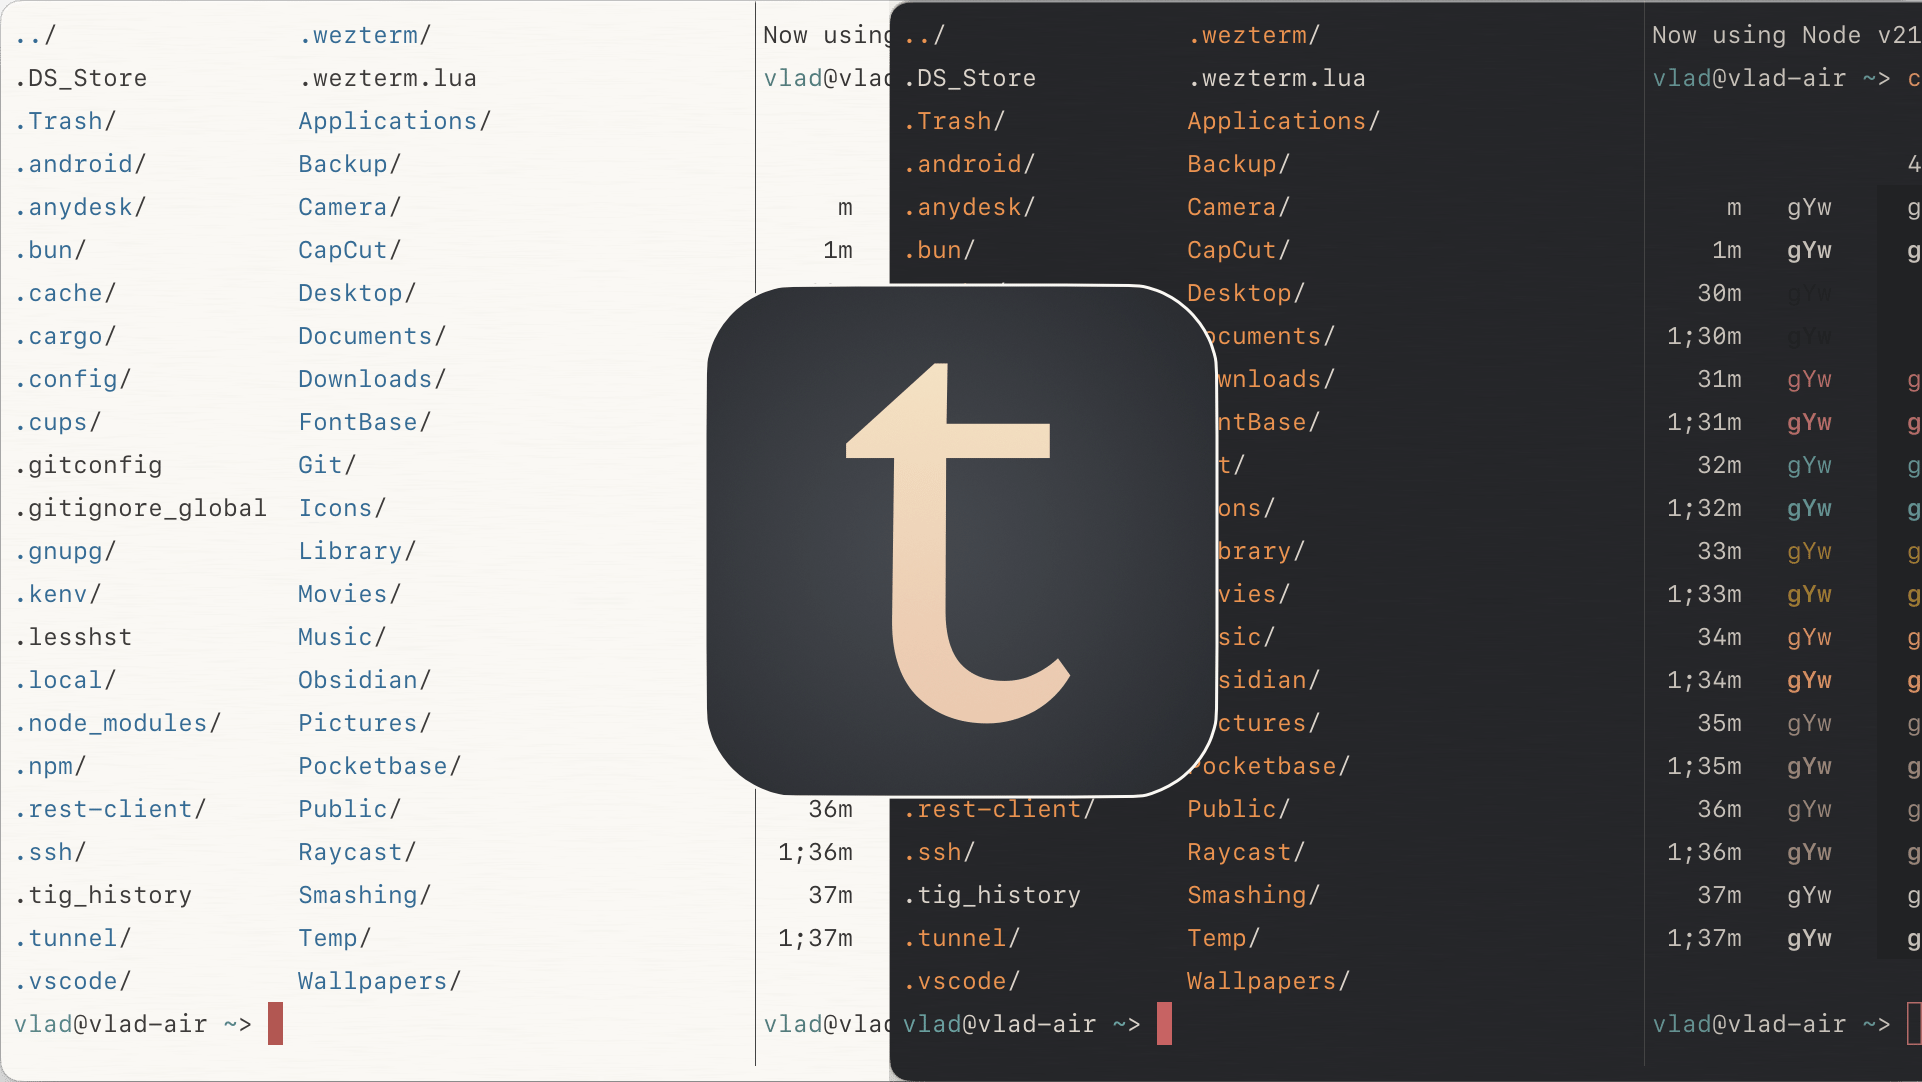1922x1082 pixels.
Task: In the light window, click '.wezterm.lua'
Action: coord(388,78)
